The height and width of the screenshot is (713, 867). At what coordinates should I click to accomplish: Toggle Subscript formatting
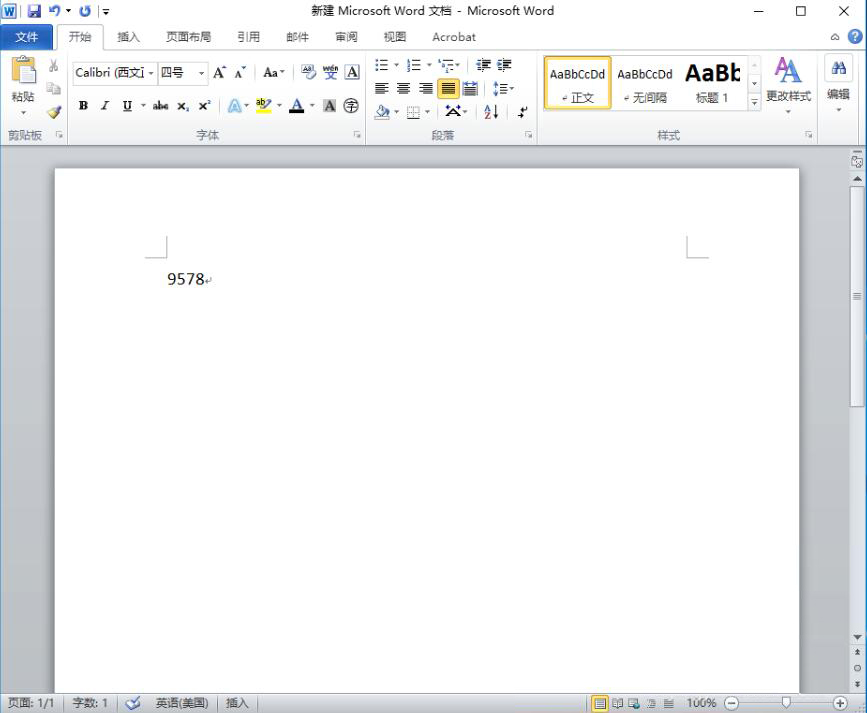pos(183,106)
